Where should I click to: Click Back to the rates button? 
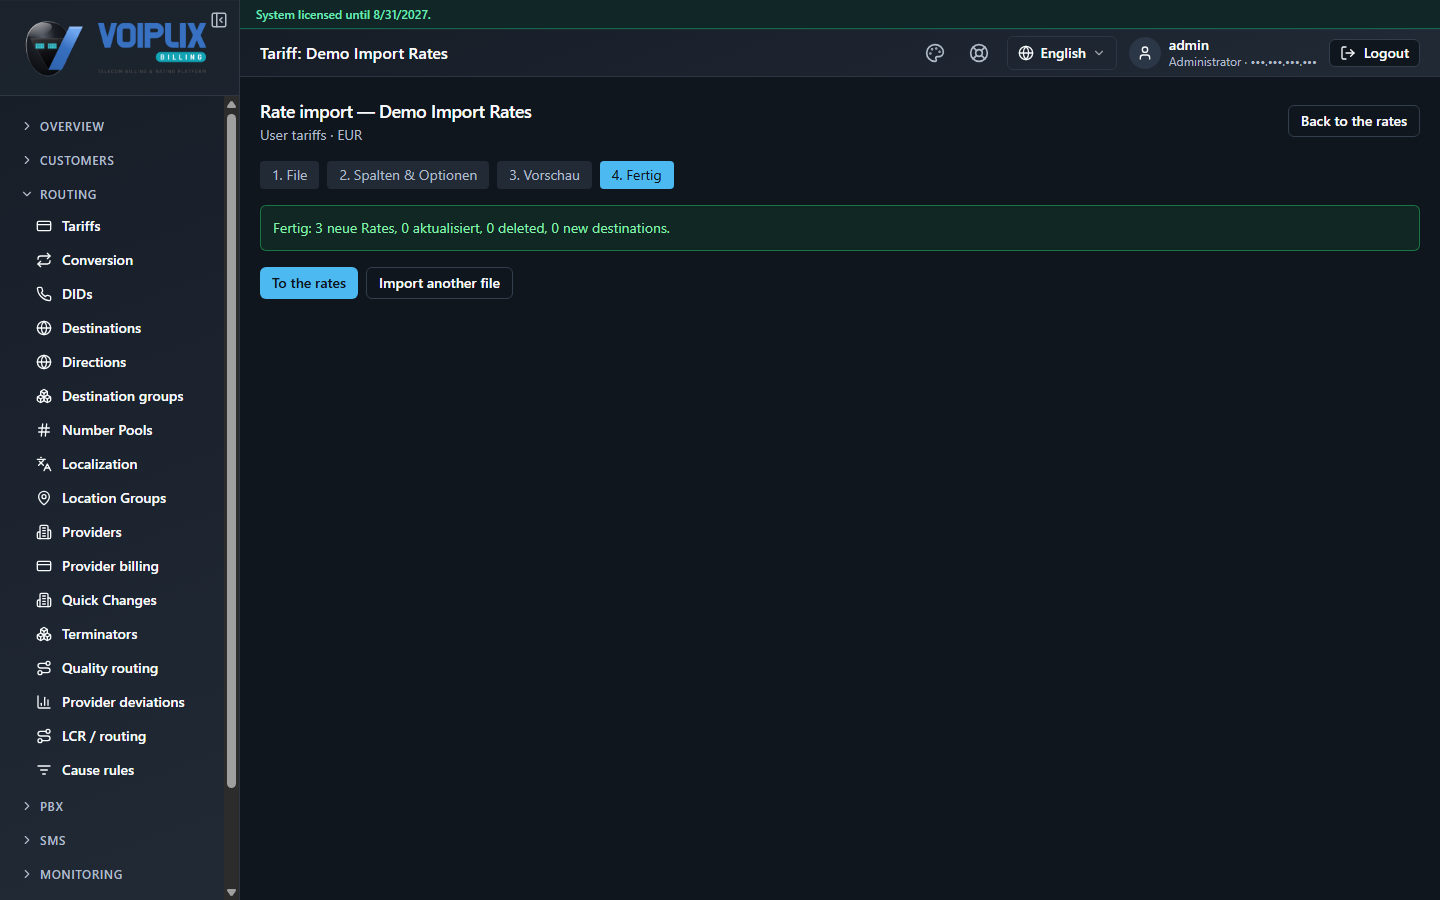click(x=1354, y=121)
